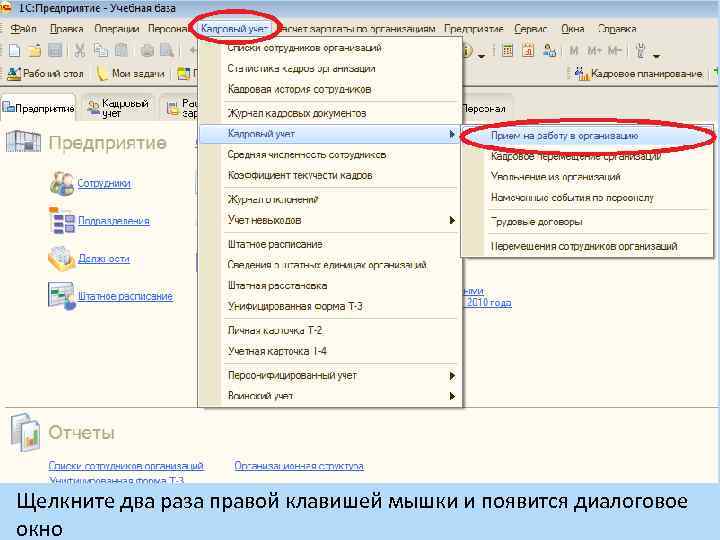Open Организационная структура report link
720x540 pixels.
coord(299,466)
